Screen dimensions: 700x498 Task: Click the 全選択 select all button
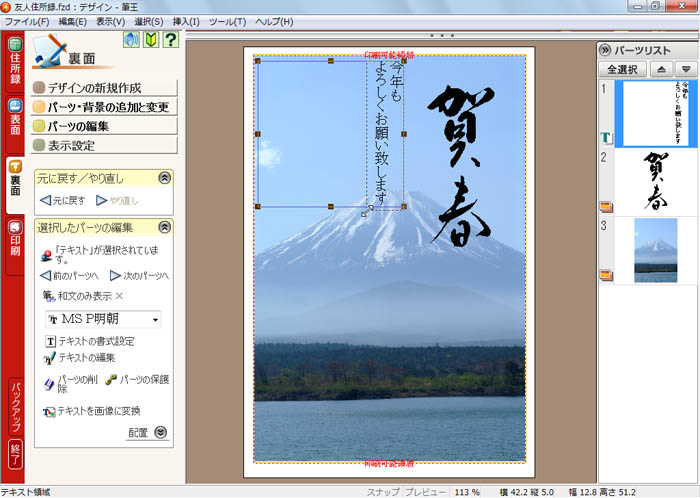[623, 69]
